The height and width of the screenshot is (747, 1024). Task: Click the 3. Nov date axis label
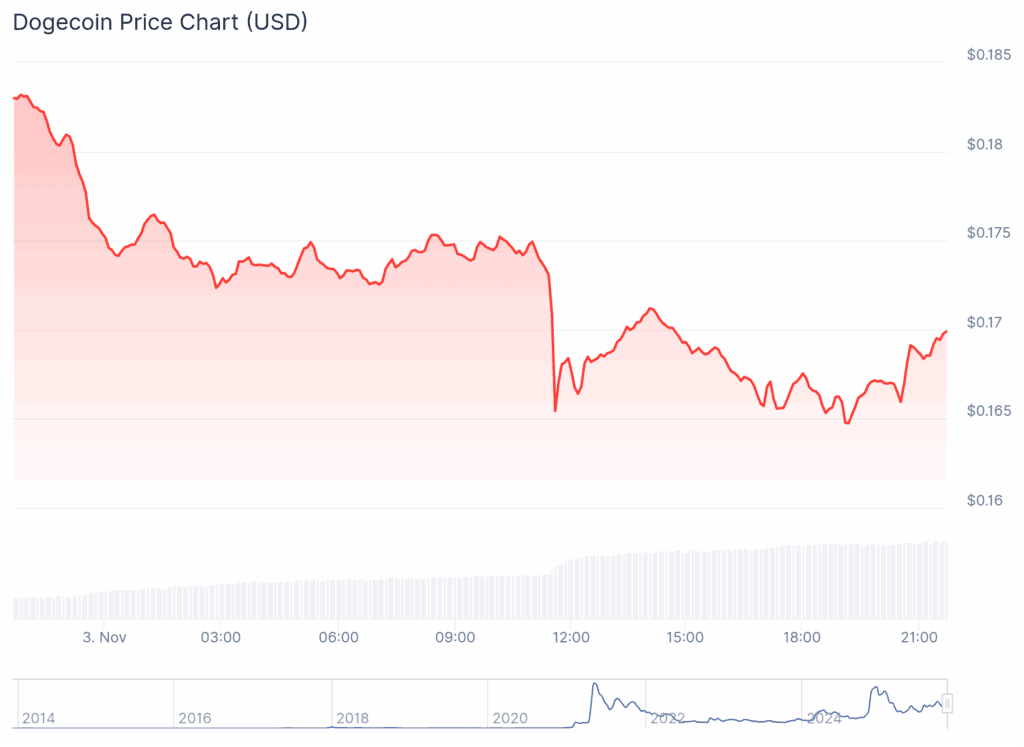coord(104,637)
